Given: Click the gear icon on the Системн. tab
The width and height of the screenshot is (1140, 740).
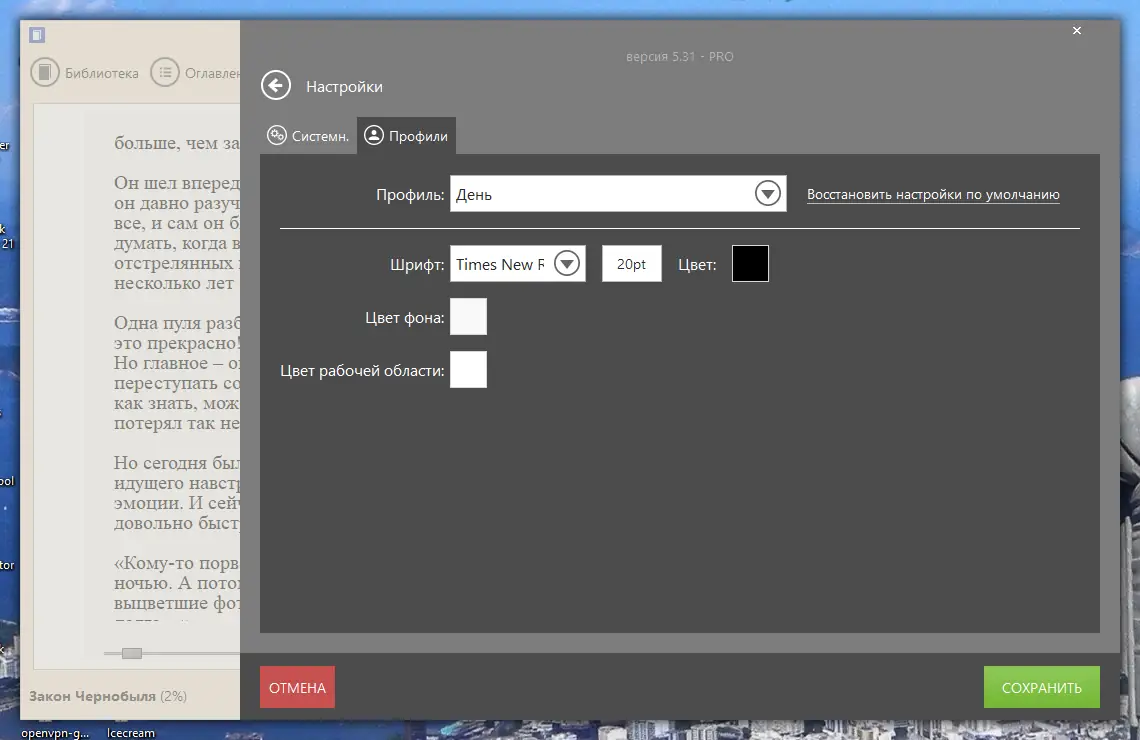Looking at the screenshot, I should click(277, 135).
